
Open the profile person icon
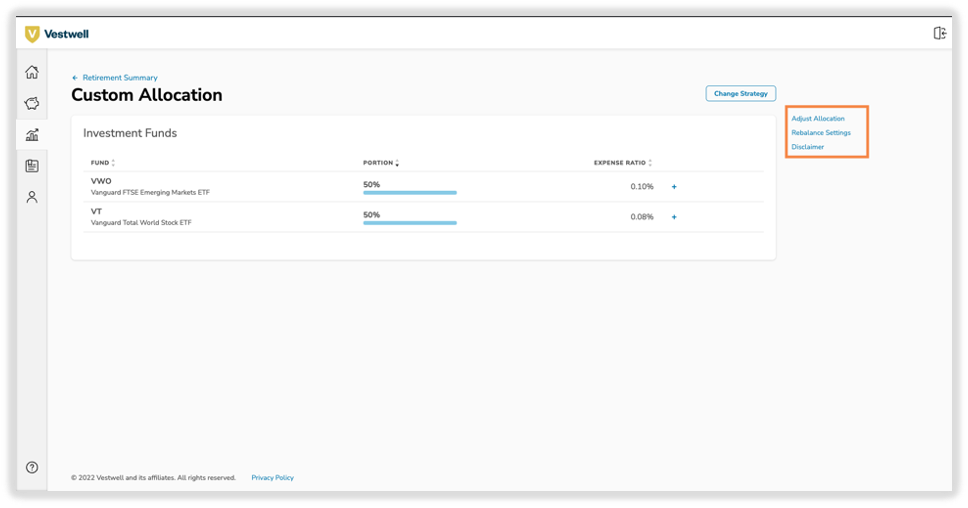pos(32,197)
